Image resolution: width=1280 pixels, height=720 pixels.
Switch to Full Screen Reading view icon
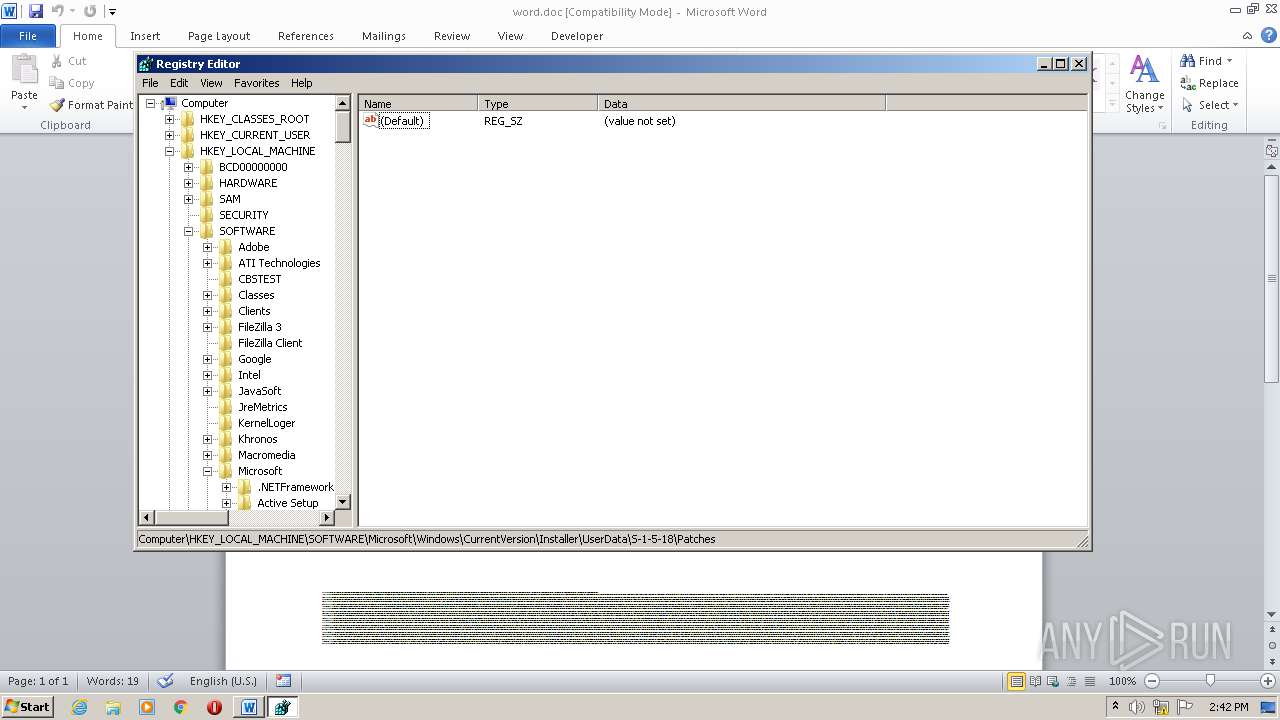(x=1035, y=681)
